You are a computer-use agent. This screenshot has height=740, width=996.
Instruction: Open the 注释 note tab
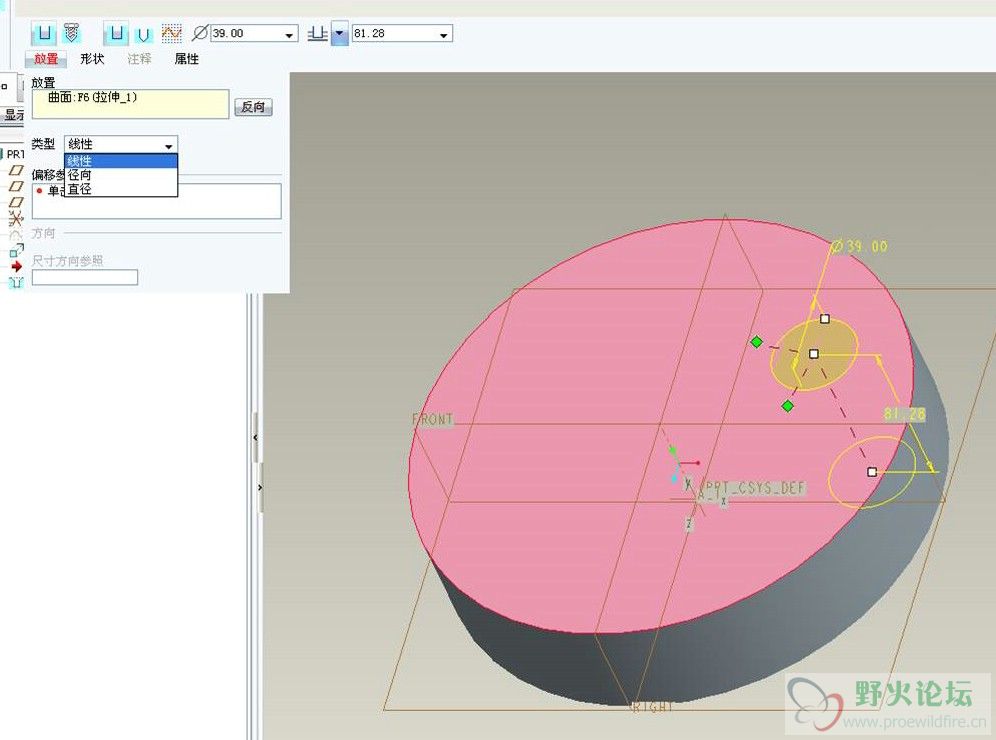tap(139, 59)
